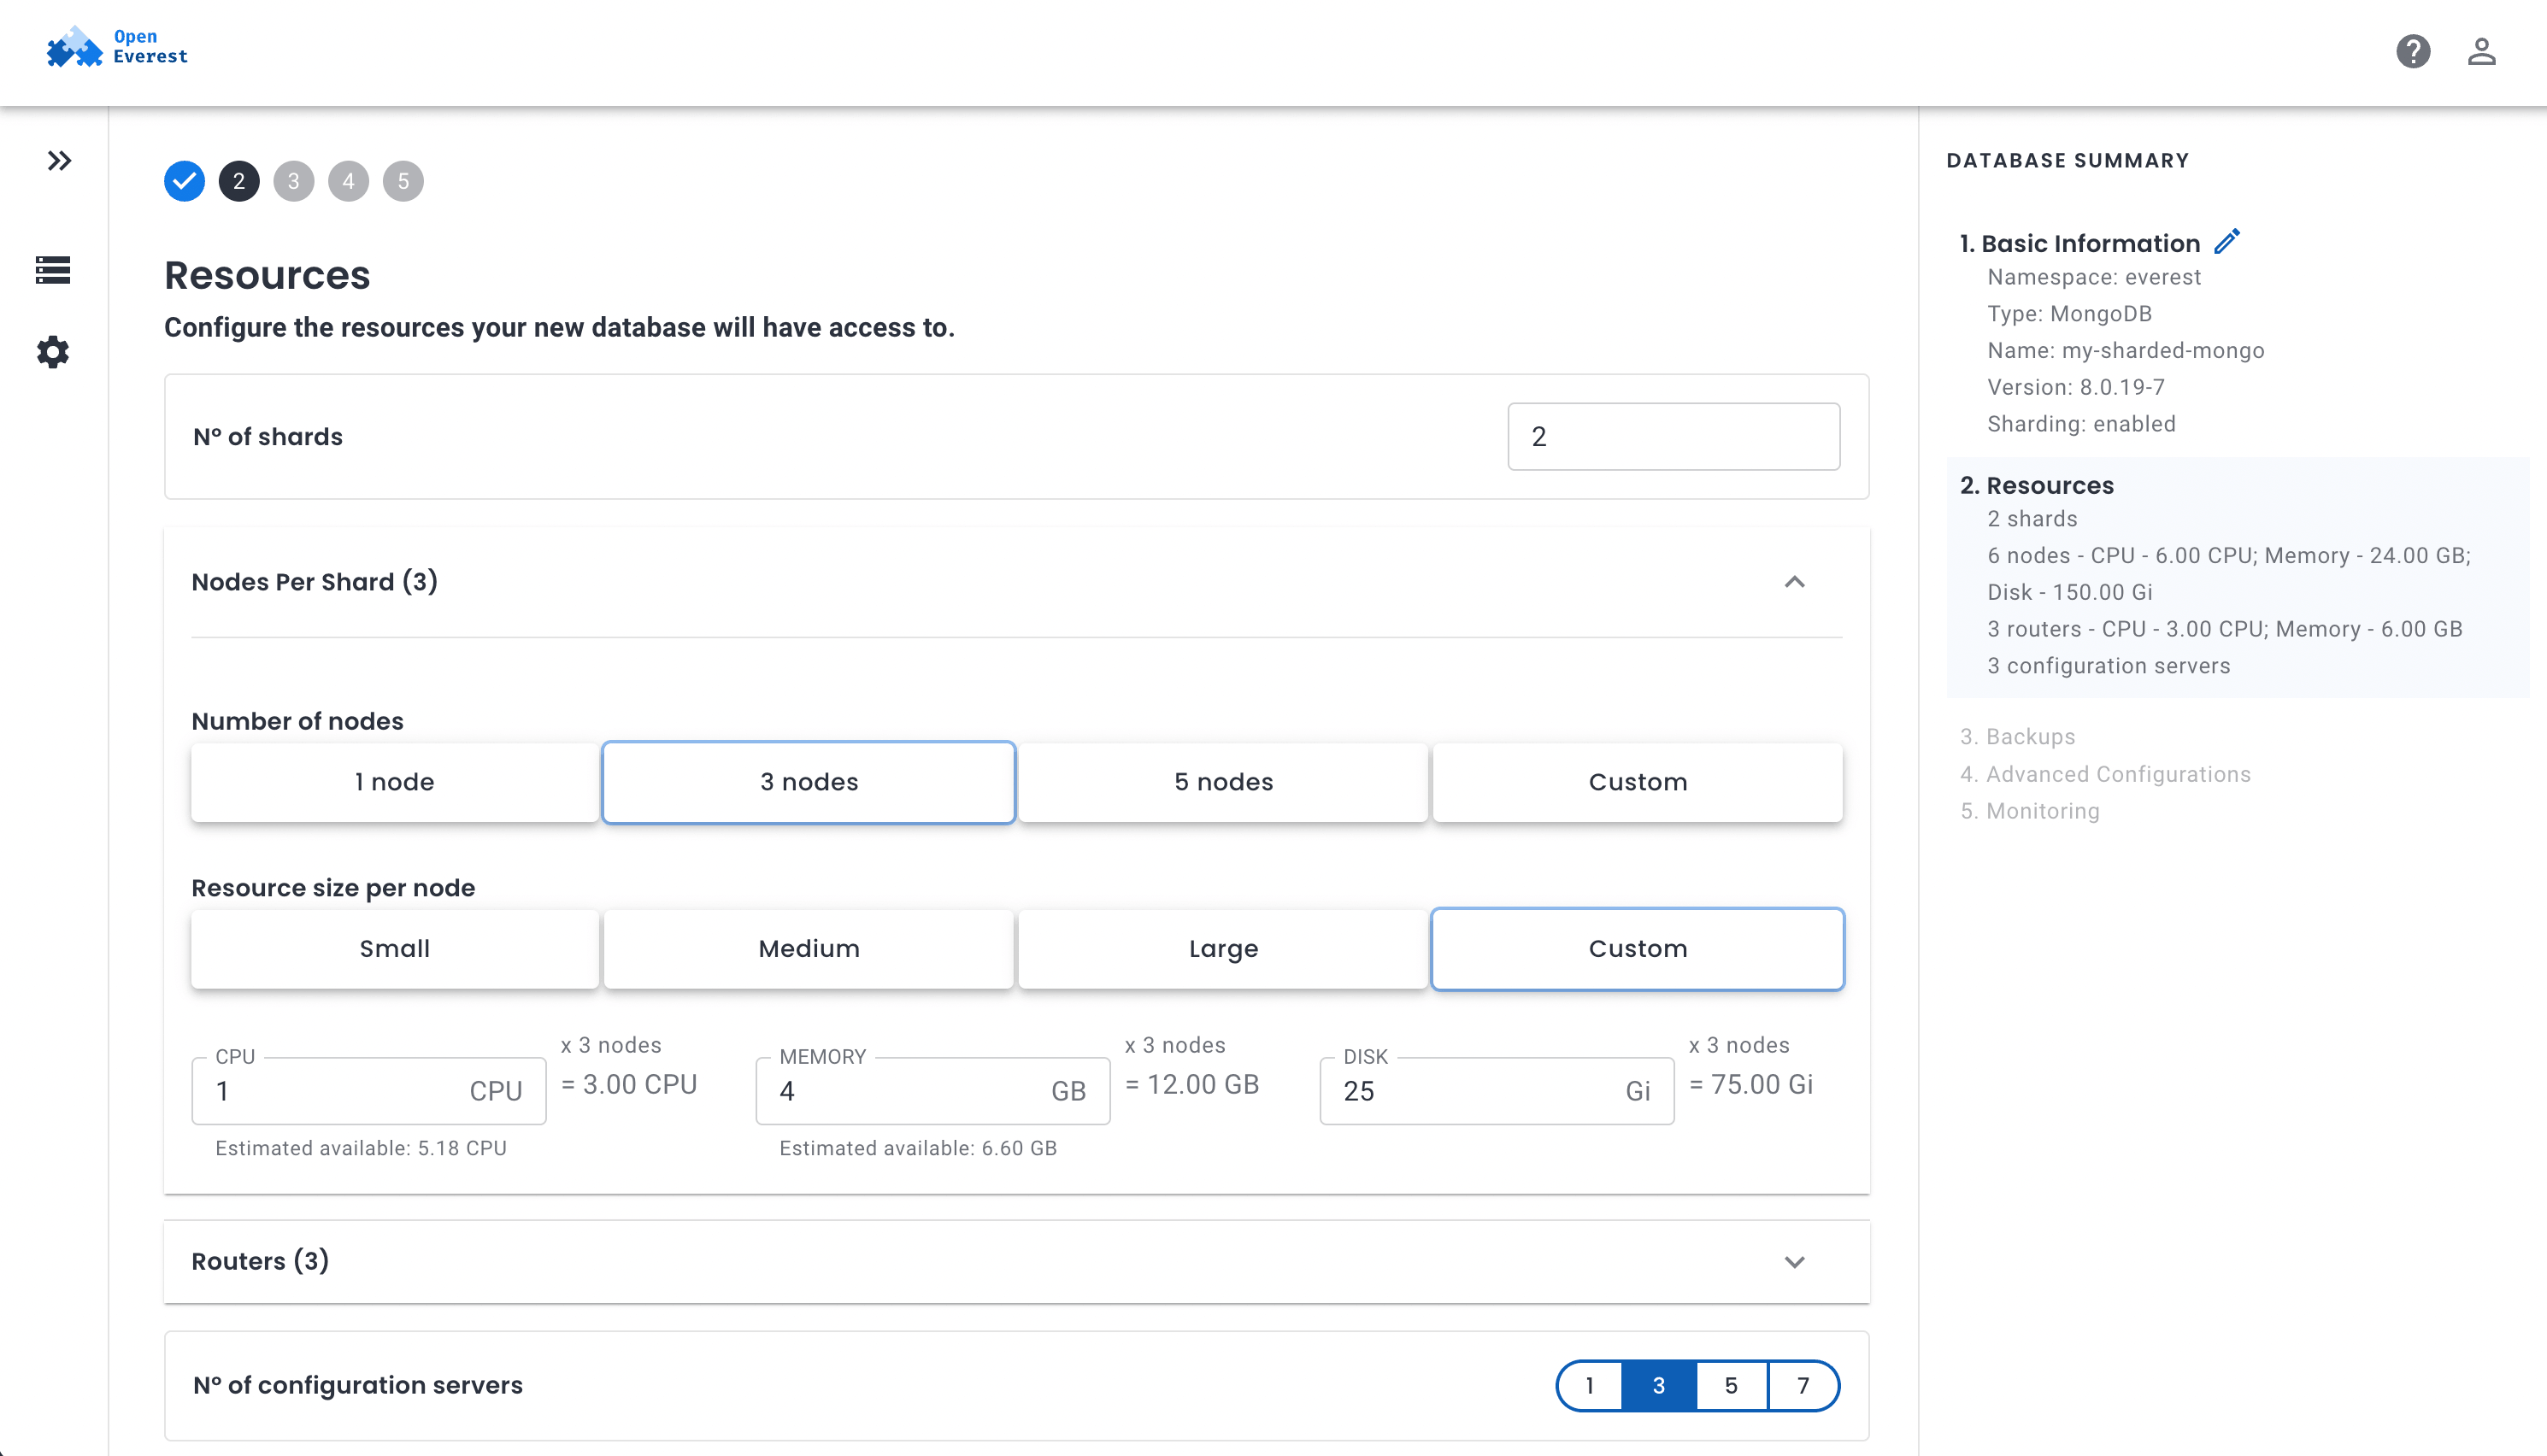Click the 'Version: 8.0.19-7' summary text
2547x1456 pixels.
[x=2076, y=387]
